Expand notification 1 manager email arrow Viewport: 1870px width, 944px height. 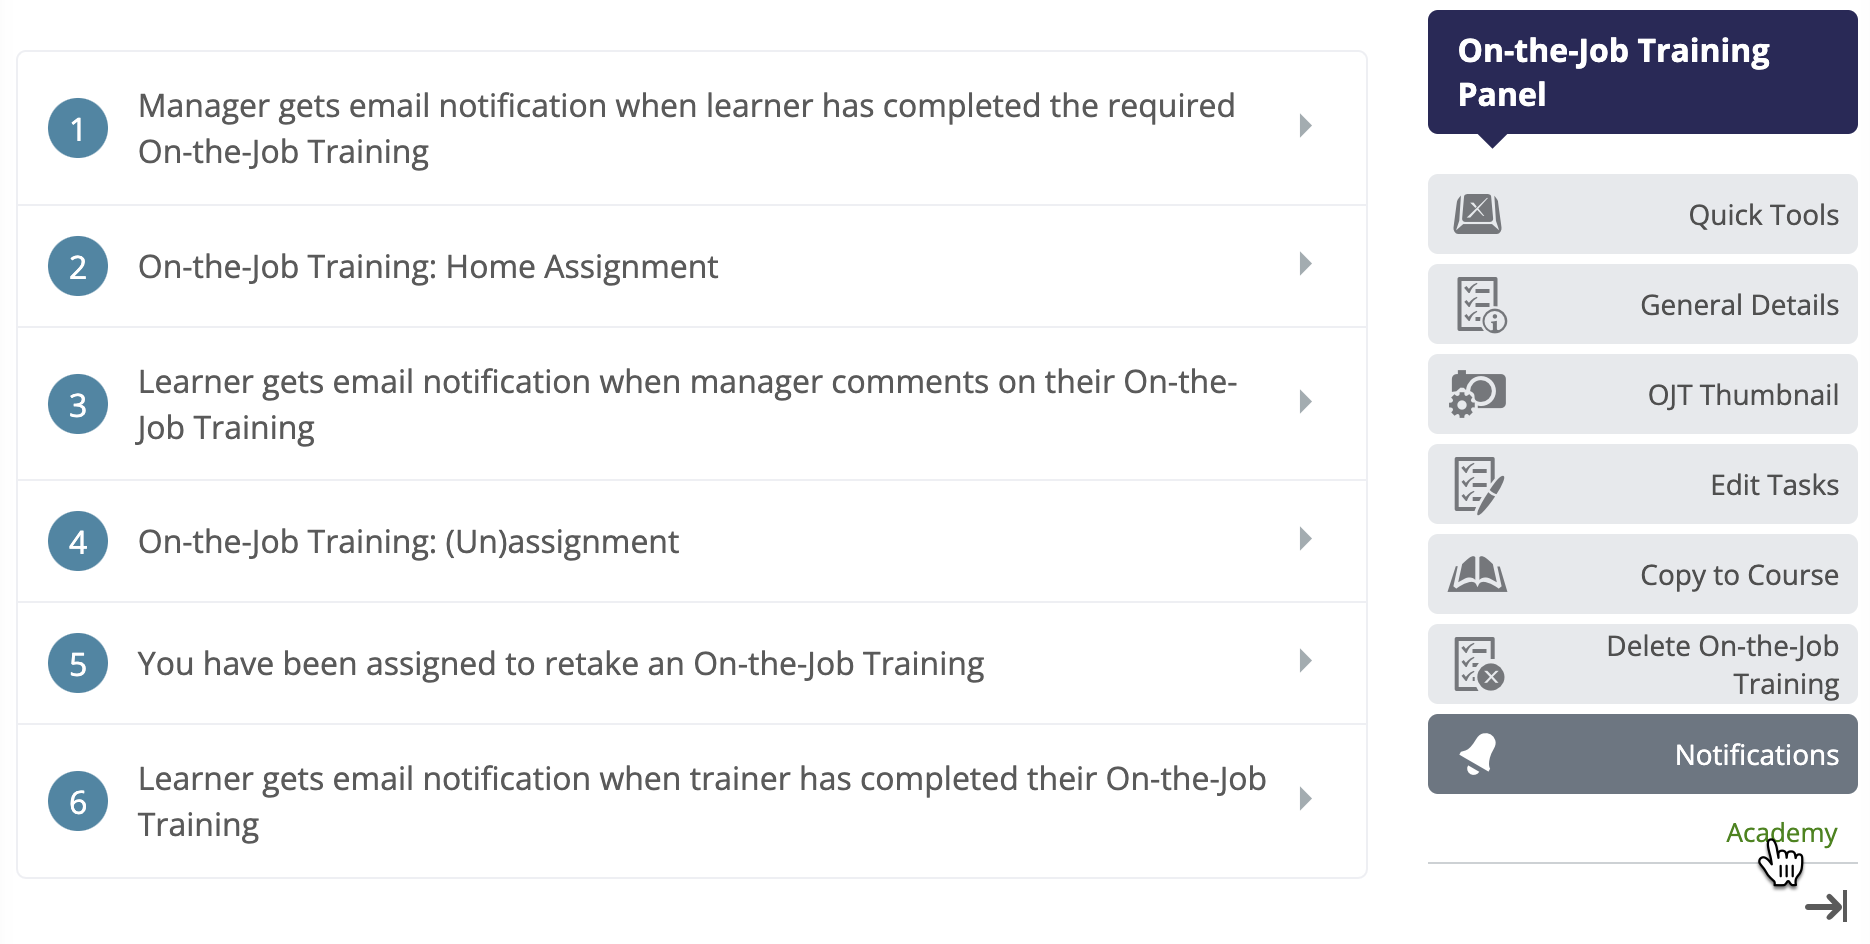pos(1305,126)
